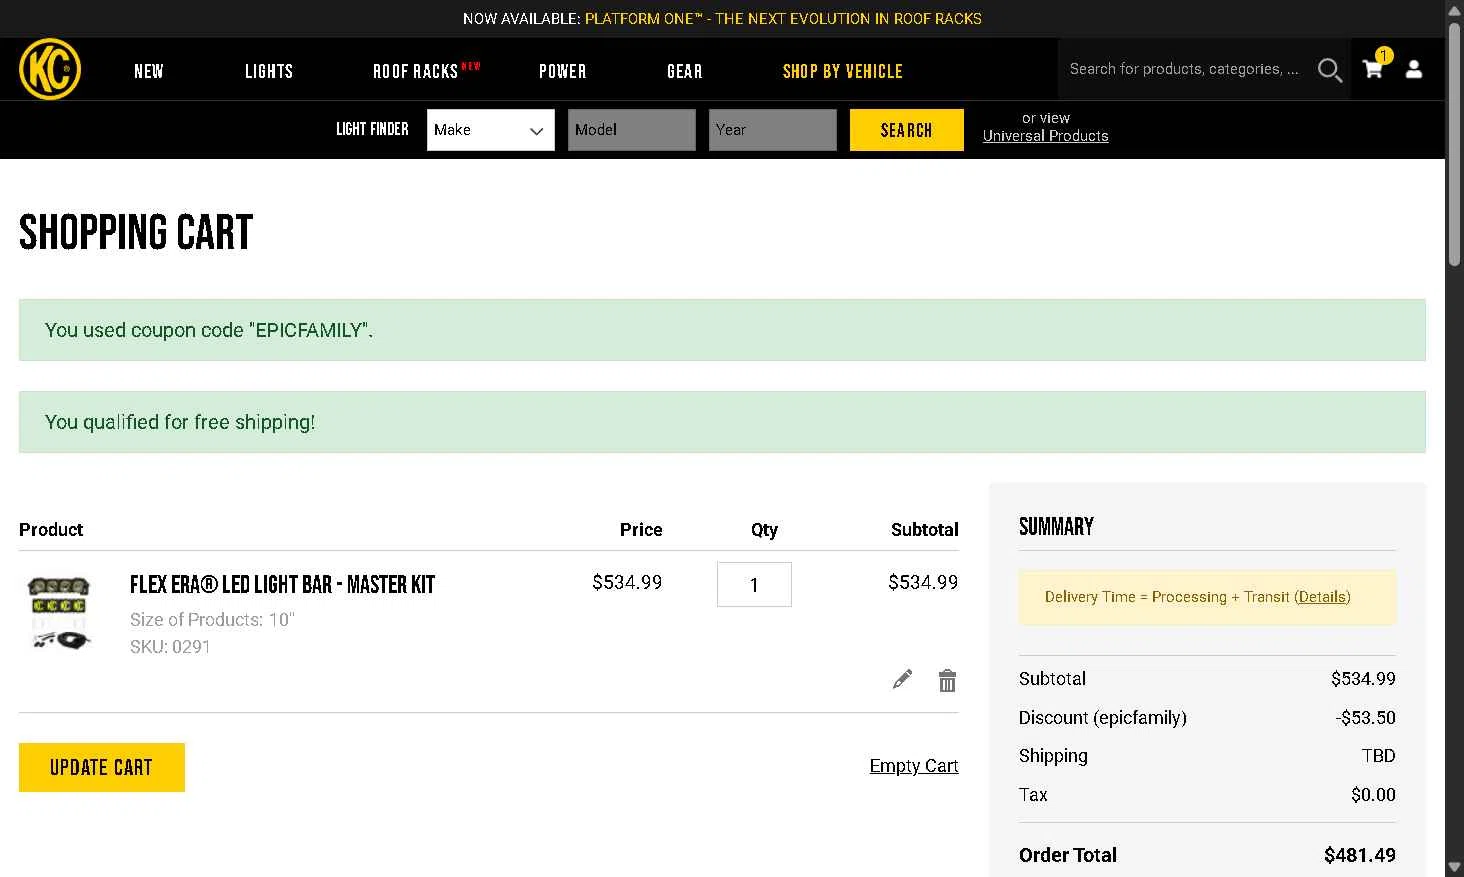This screenshot has height=877, width=1464.
Task: Open the NEW menu
Action: [x=149, y=71]
